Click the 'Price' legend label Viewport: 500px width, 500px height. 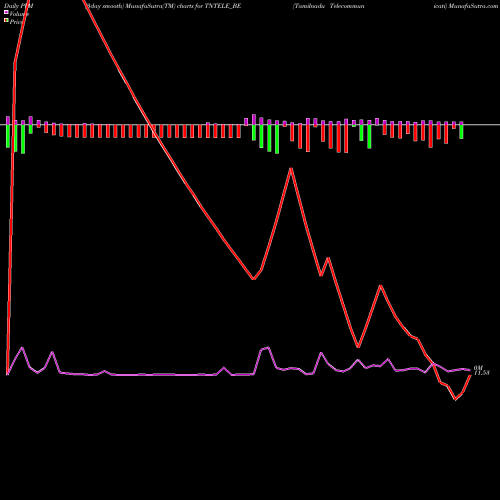tap(16, 22)
